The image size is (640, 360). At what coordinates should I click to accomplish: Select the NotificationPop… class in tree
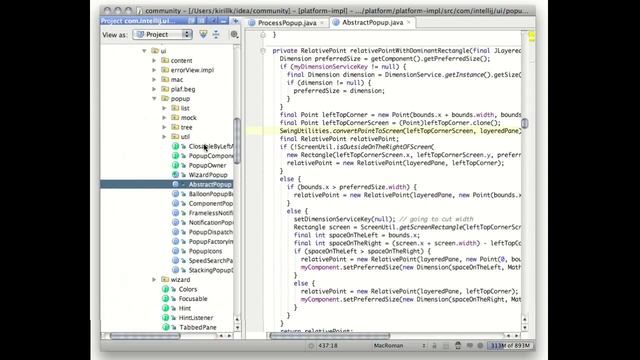pyautogui.click(x=211, y=222)
